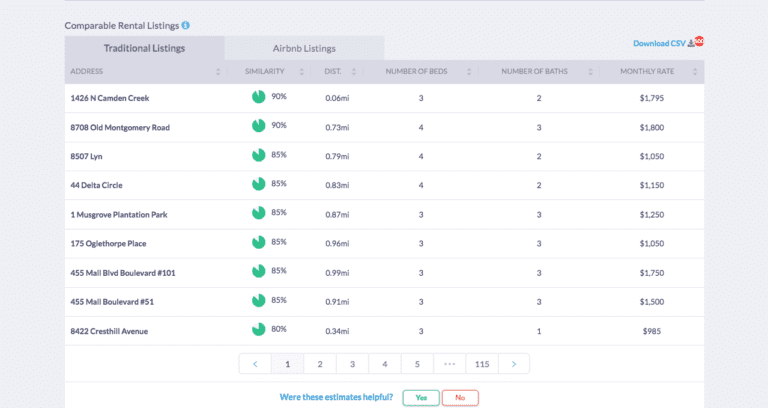Open page 3 of listings
Screen dimensions: 768x408
pyautogui.click(x=352, y=364)
